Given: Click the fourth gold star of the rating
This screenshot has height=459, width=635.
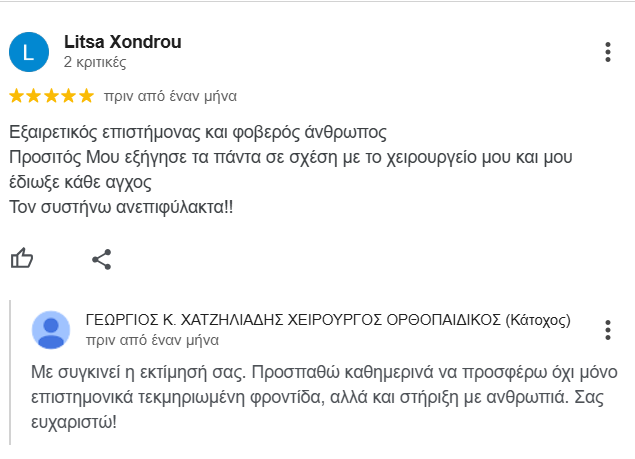Looking at the screenshot, I should (x=69, y=96).
